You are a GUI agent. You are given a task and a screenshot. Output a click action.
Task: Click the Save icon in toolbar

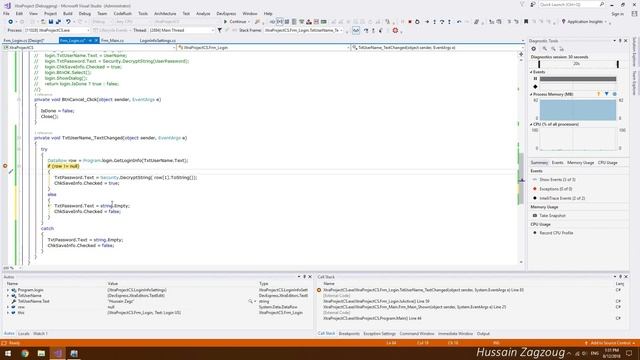51,22
